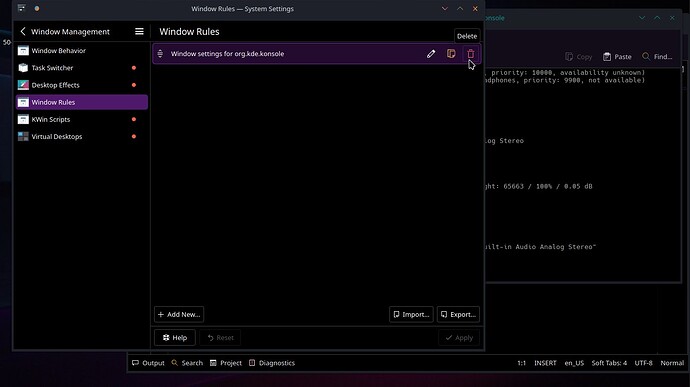The image size is (690, 387).
Task: Click the System Settings title bar app icon
Action: coord(22,8)
